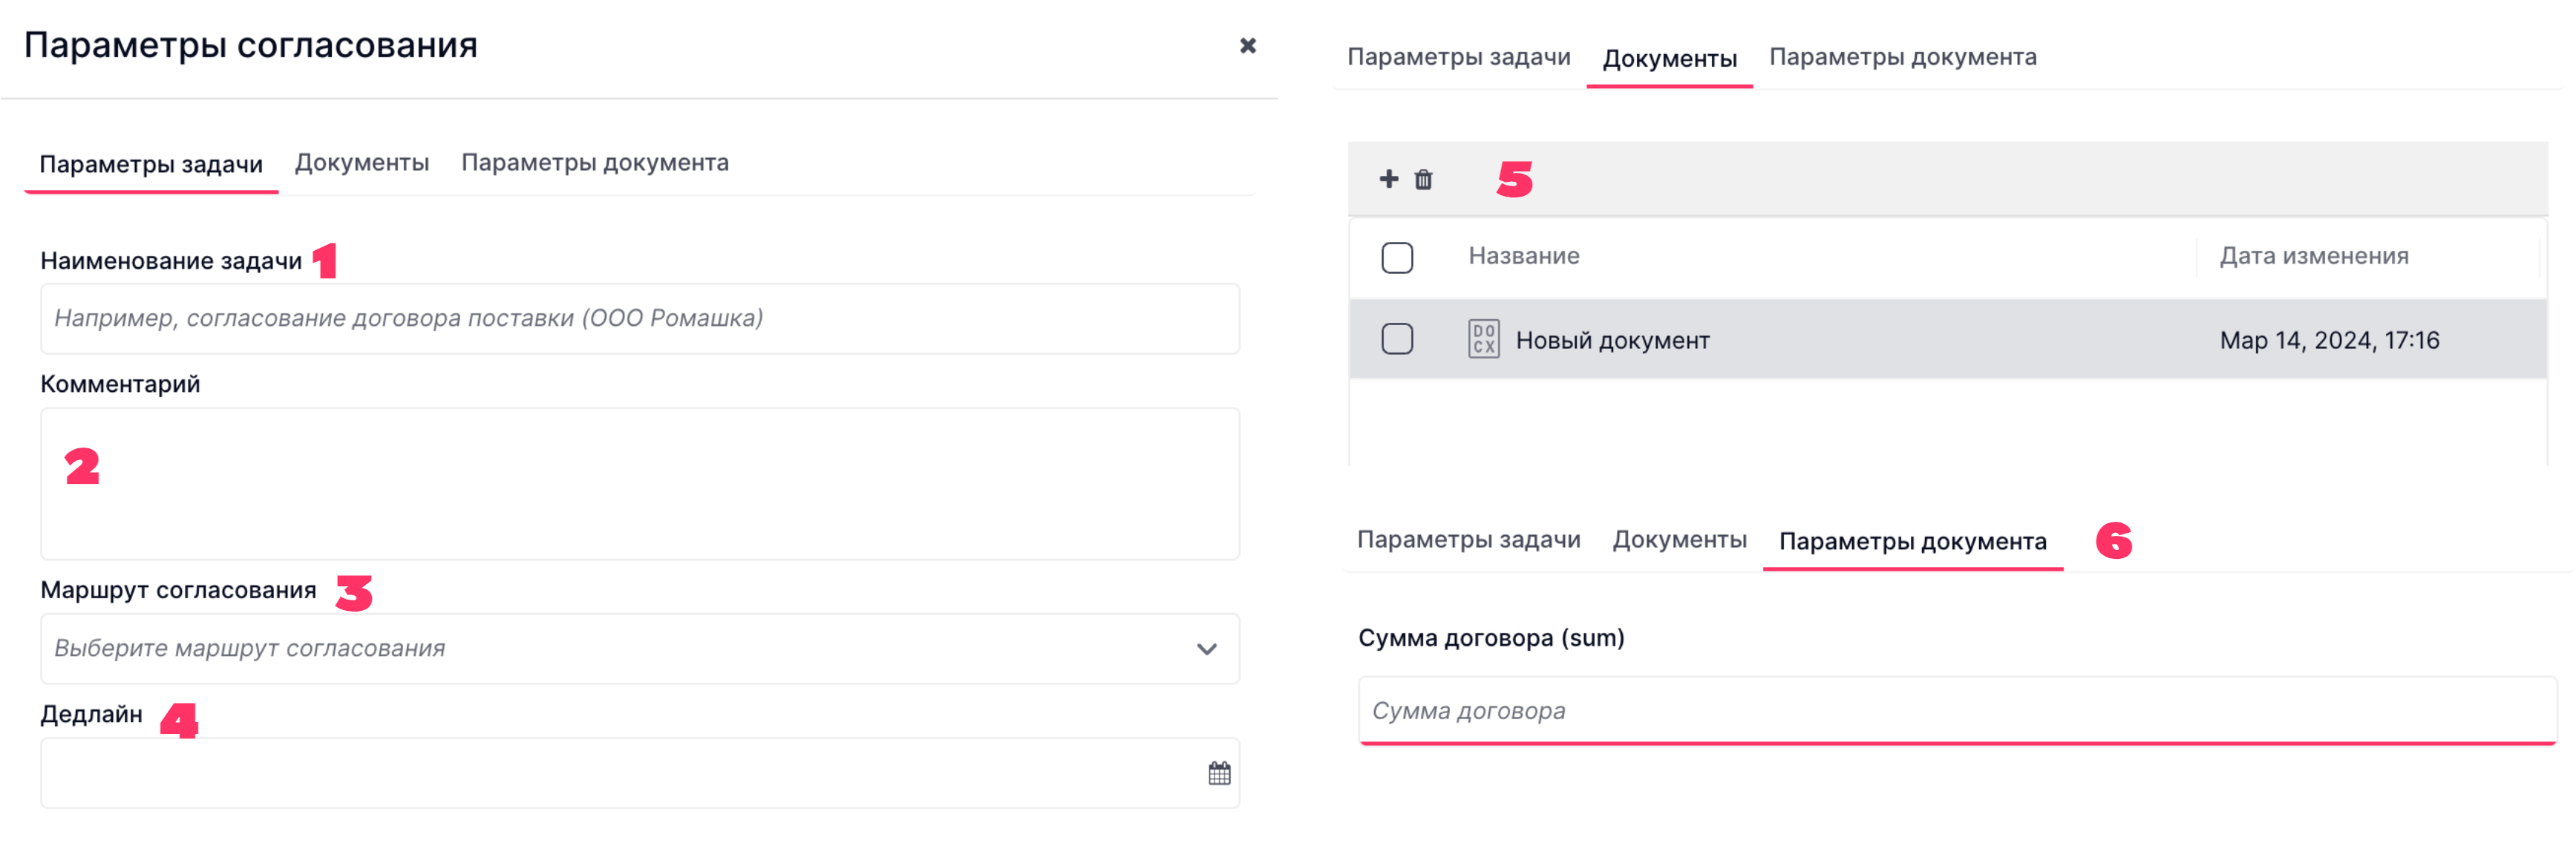2576x855 pixels.
Task: Open the calendar picker in Дедлайн field
Action: click(x=1219, y=773)
